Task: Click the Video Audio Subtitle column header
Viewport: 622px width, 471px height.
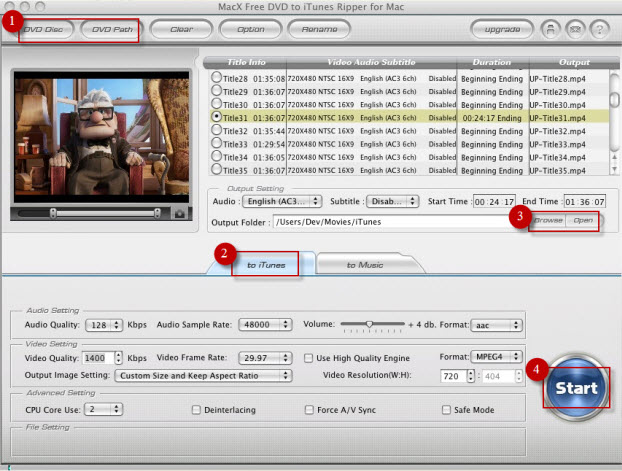Action: [x=371, y=62]
